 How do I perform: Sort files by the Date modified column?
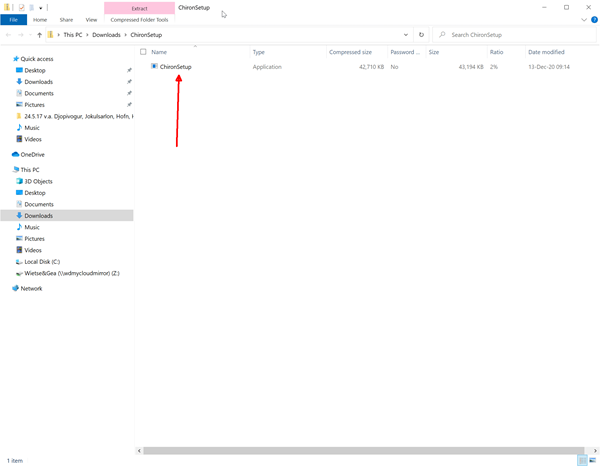[546, 52]
